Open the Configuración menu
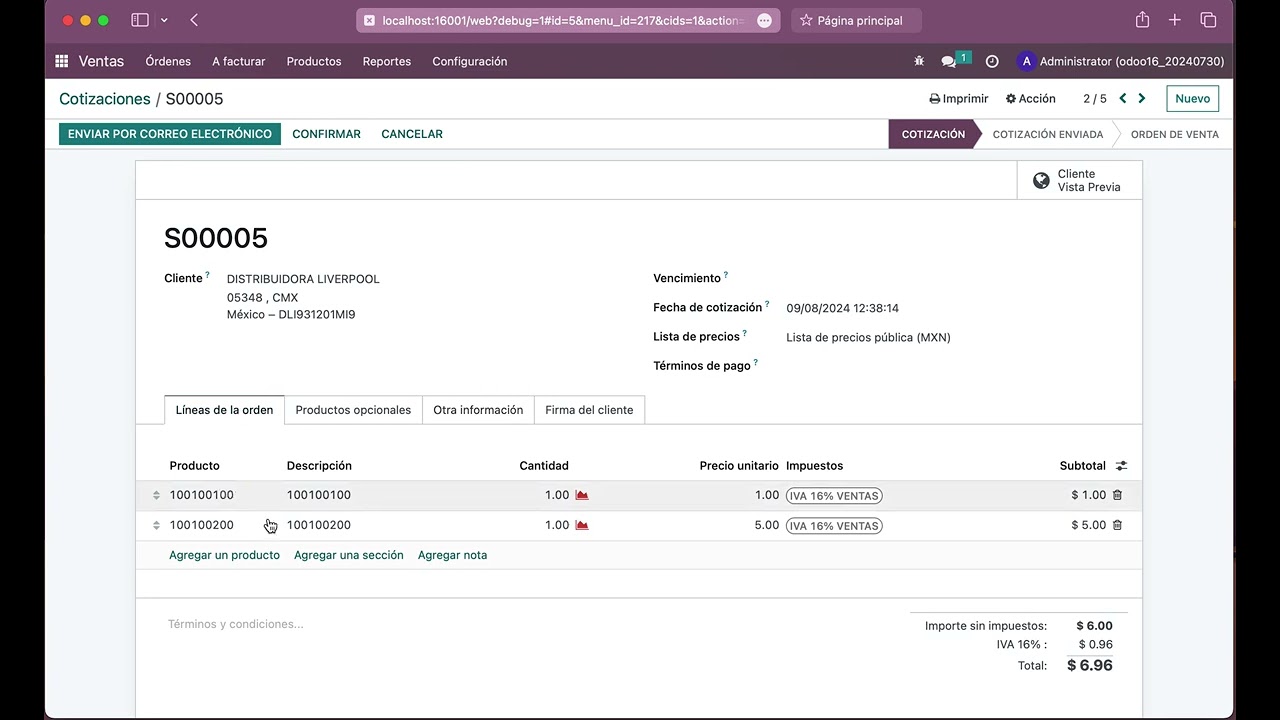 (x=470, y=61)
